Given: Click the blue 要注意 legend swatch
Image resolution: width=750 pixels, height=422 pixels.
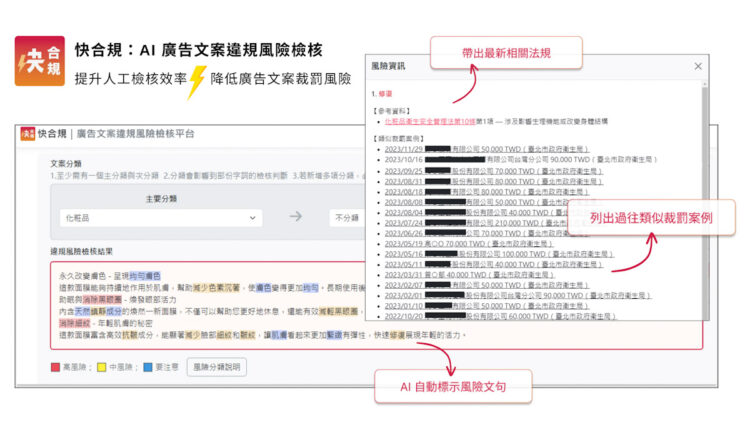Looking at the screenshot, I should 146,367.
